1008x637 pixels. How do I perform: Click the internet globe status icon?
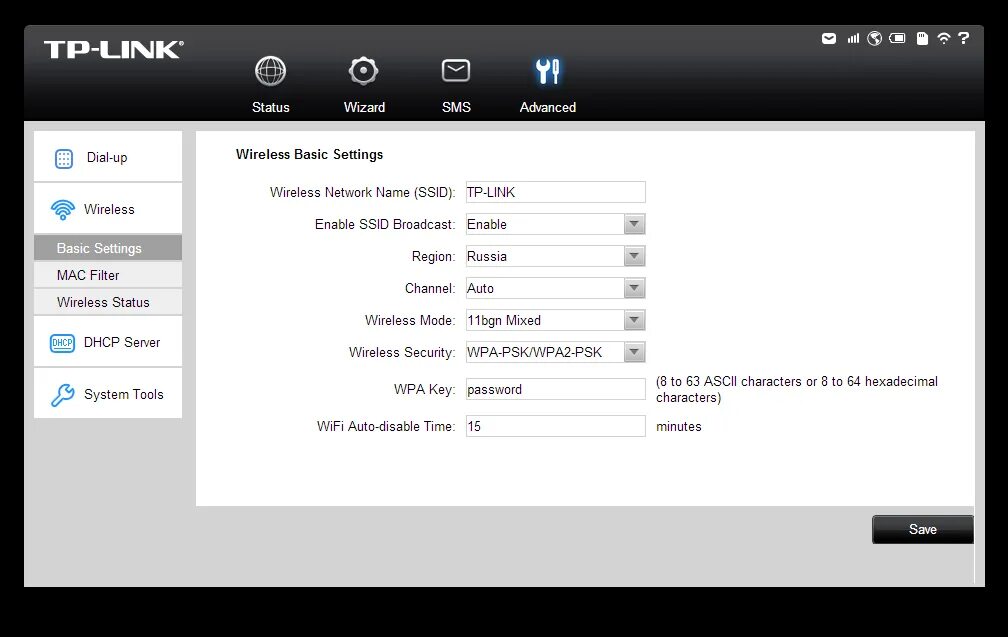pyautogui.click(x=874, y=39)
